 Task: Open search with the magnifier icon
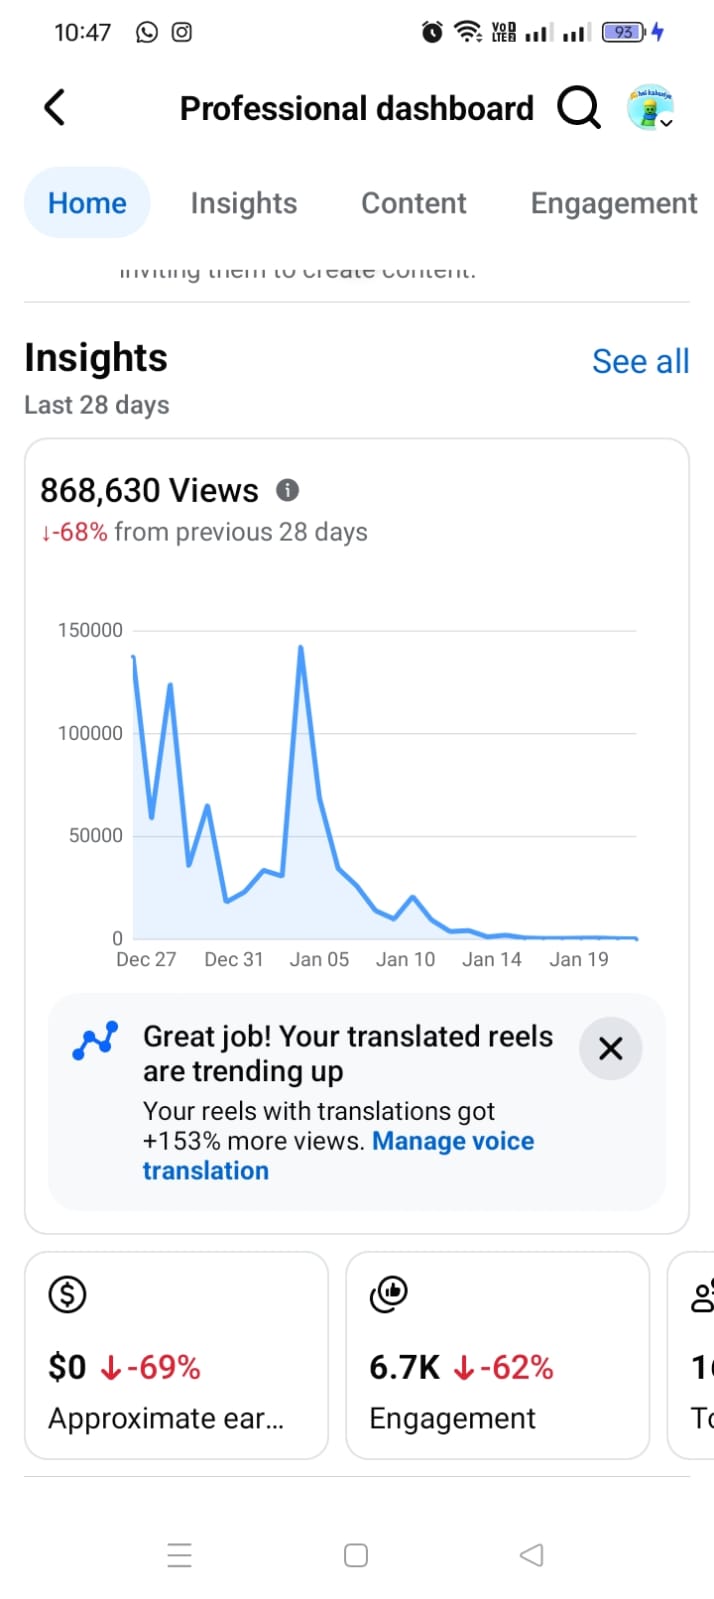pyautogui.click(x=578, y=107)
